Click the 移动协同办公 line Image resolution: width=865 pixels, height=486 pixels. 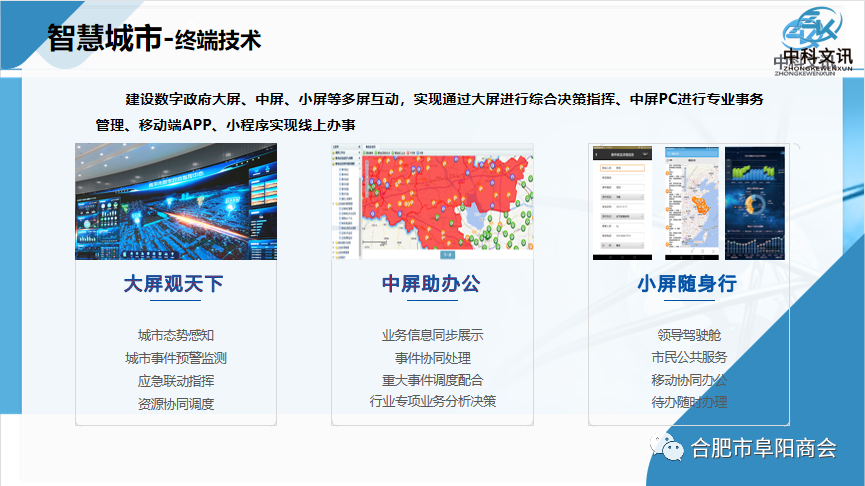[689, 380]
